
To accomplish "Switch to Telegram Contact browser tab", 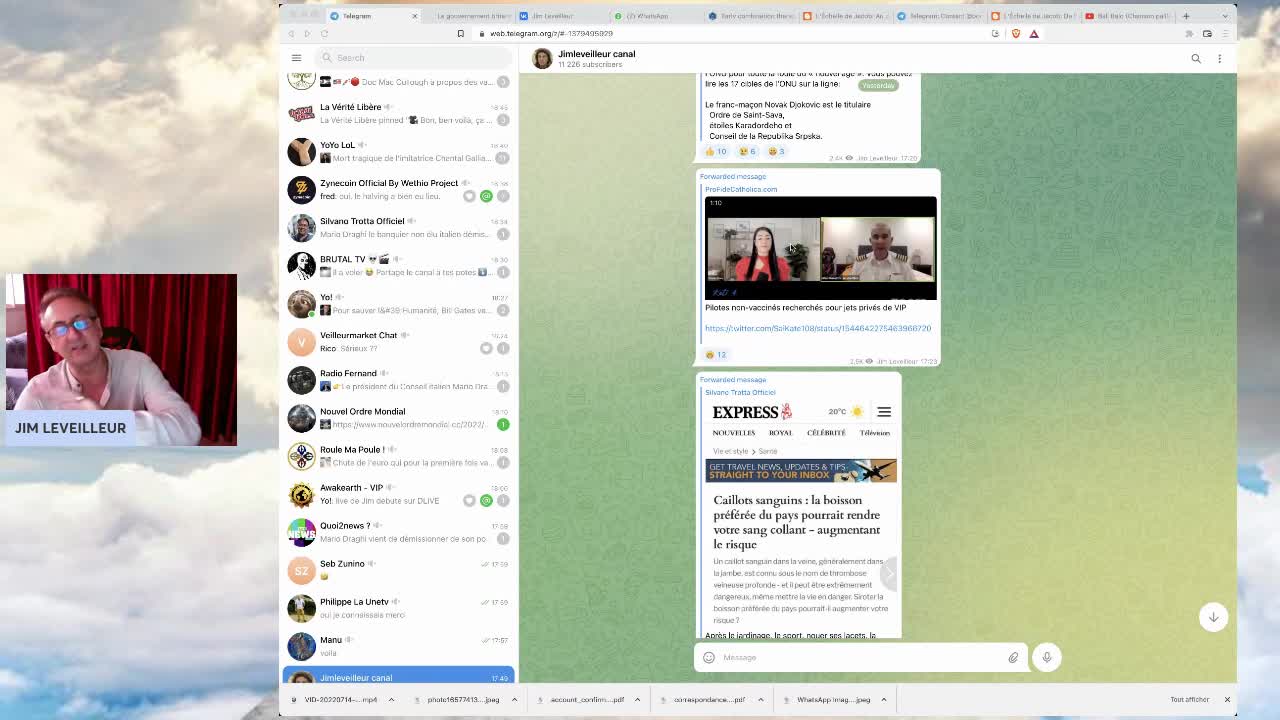I will 938,16.
